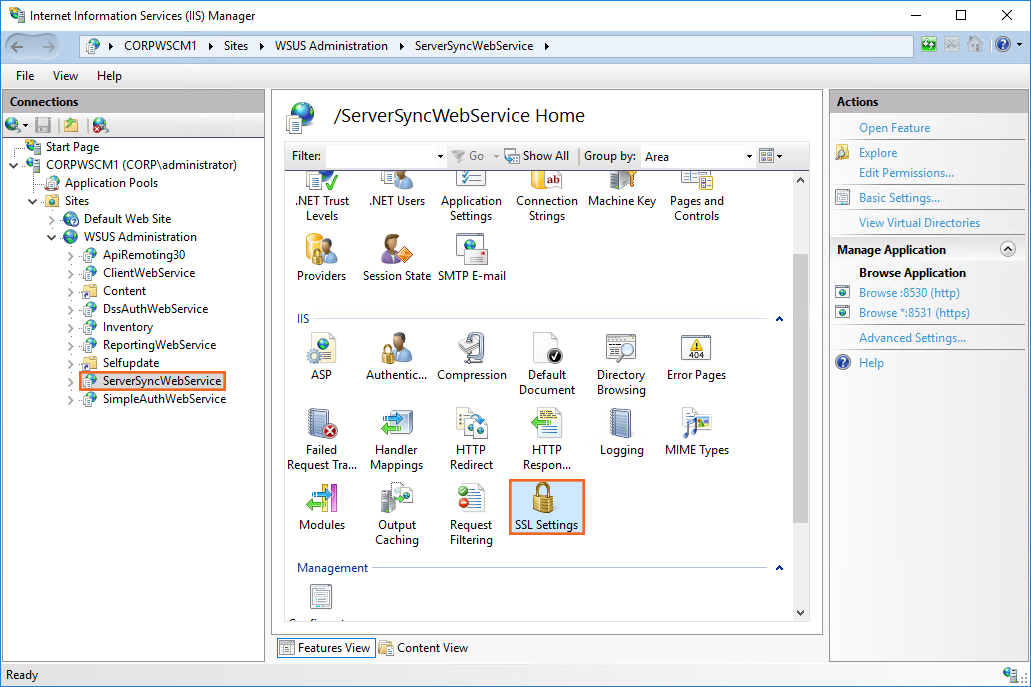The width and height of the screenshot is (1031, 687).
Task: Collapse the Manage Application section
Action: pyautogui.click(x=1007, y=250)
